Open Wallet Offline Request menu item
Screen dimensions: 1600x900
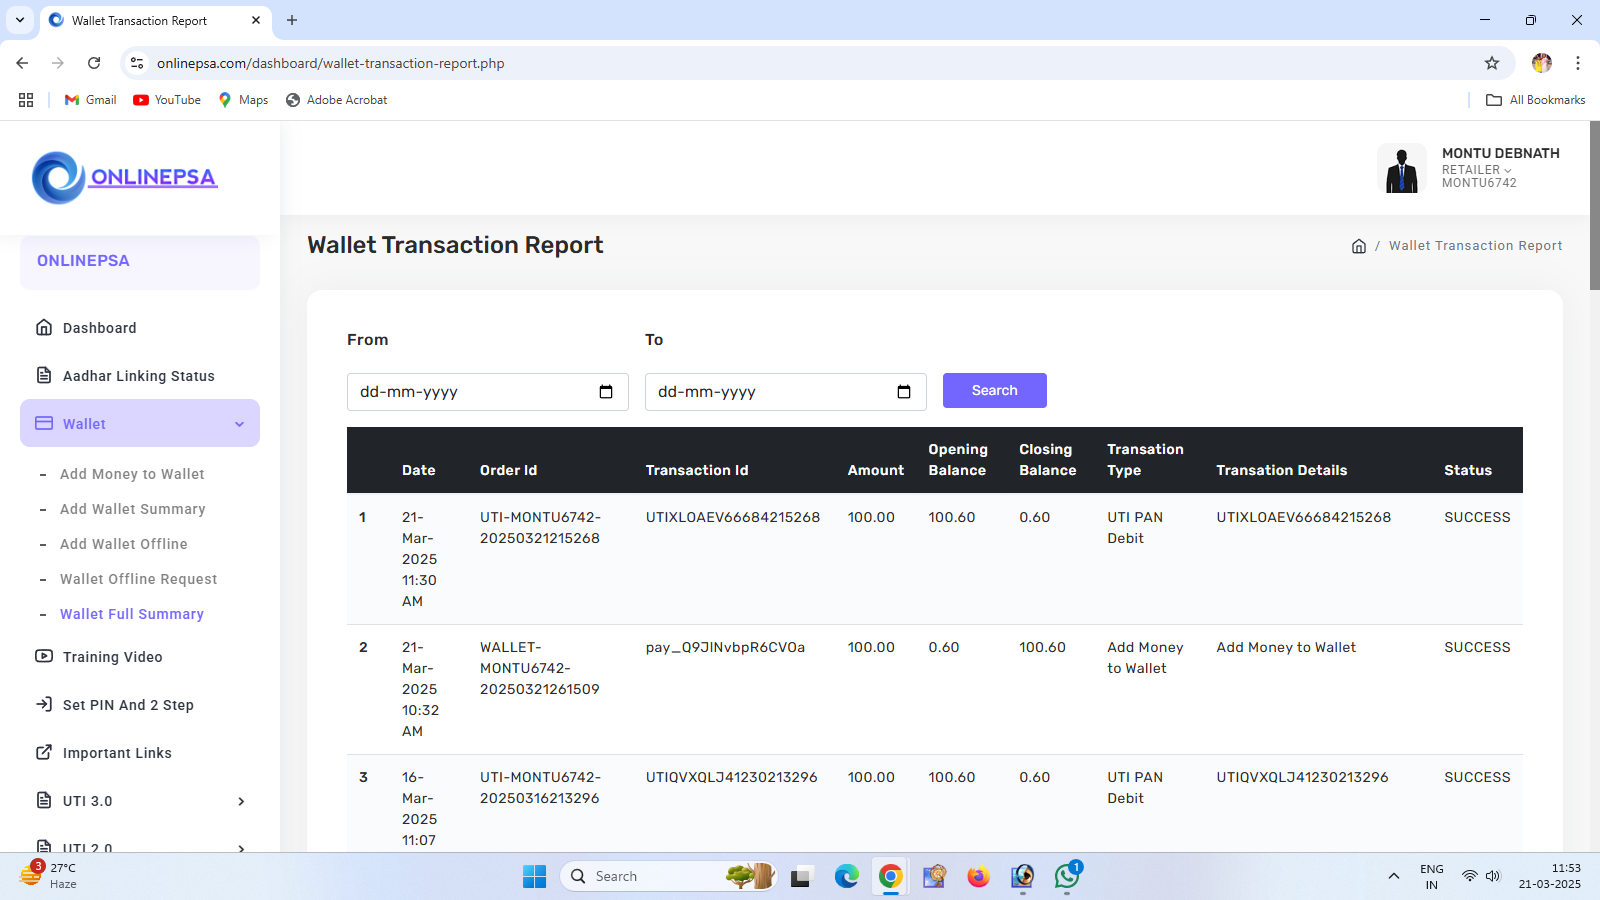138,579
